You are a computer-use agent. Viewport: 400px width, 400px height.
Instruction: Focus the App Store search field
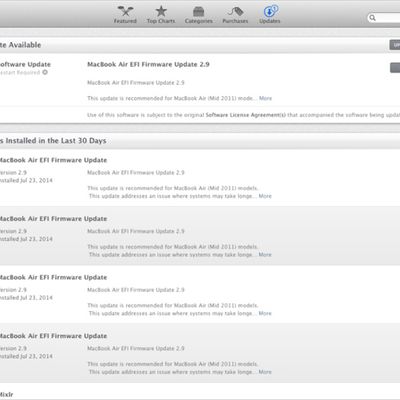pos(384,18)
